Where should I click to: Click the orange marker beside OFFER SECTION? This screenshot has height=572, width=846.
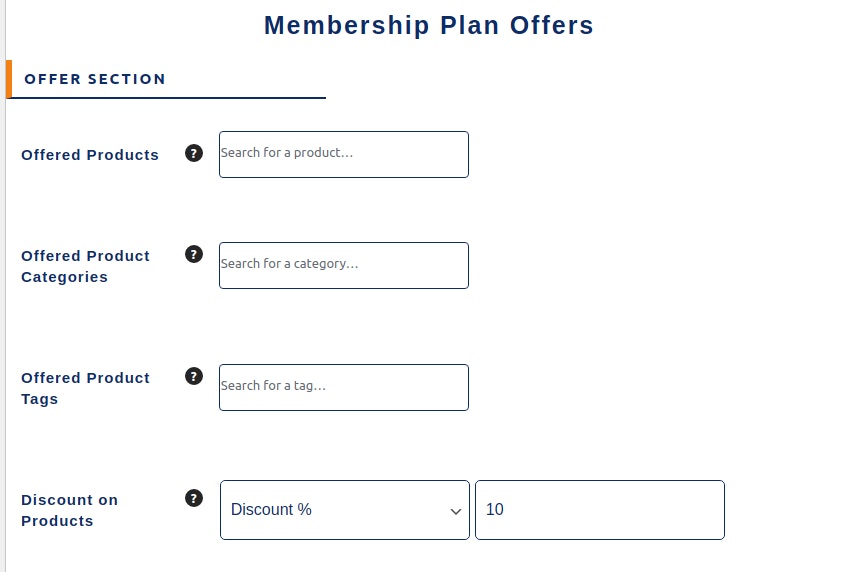point(9,79)
